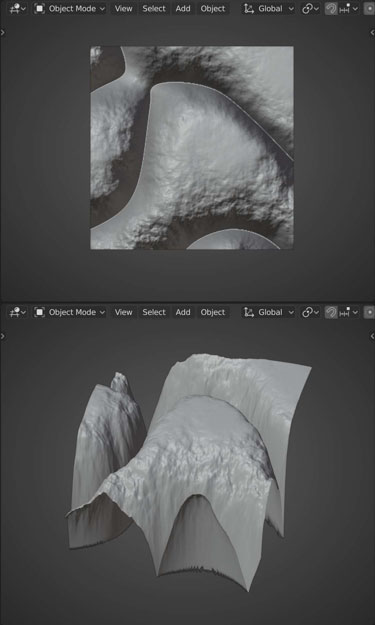Change Global transform orientation in top viewport

pos(269,8)
